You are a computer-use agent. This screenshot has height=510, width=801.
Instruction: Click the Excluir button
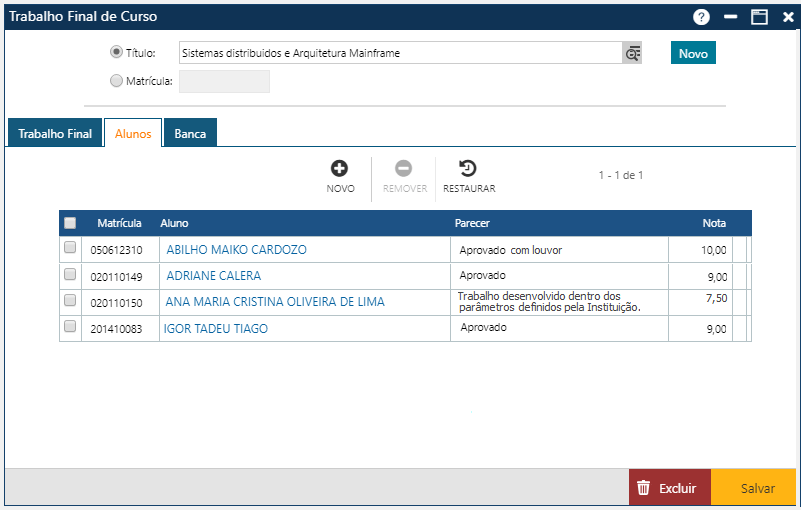click(670, 488)
